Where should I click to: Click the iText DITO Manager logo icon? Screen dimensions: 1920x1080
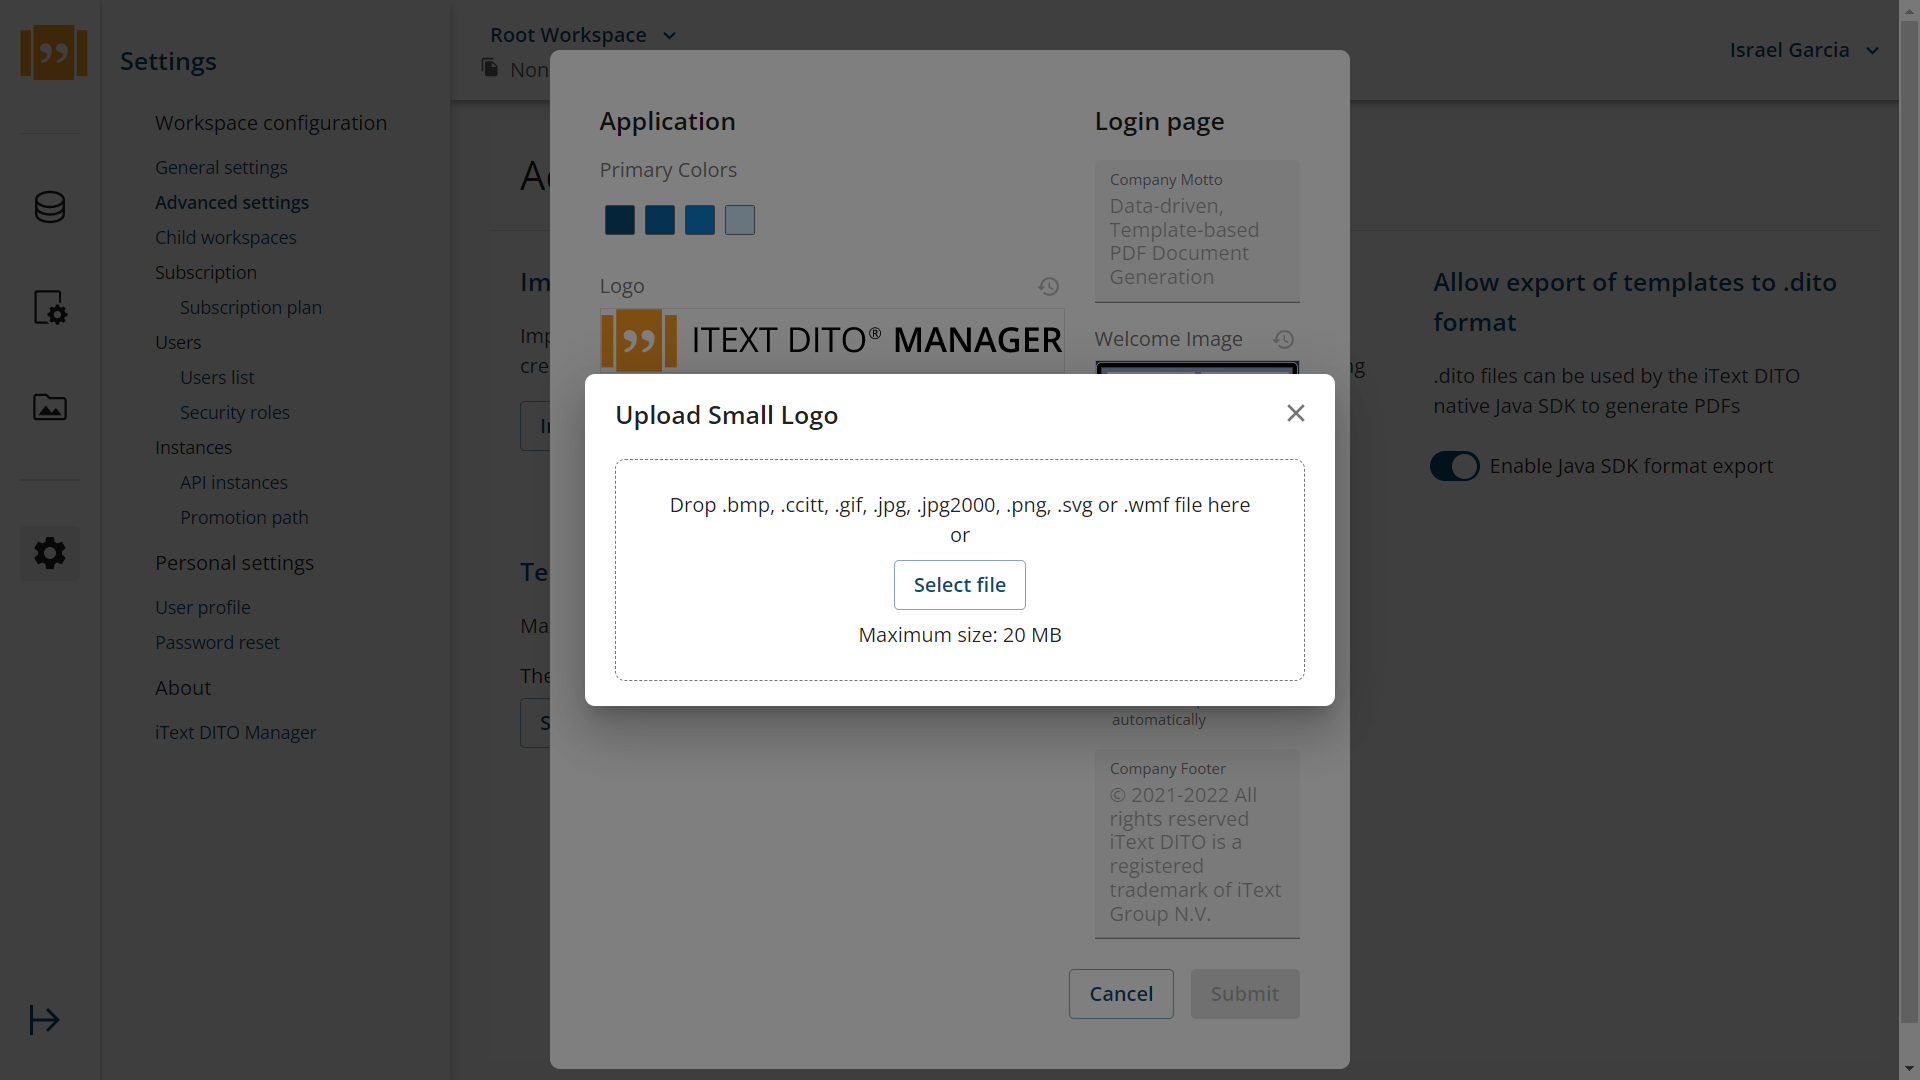pyautogui.click(x=53, y=53)
